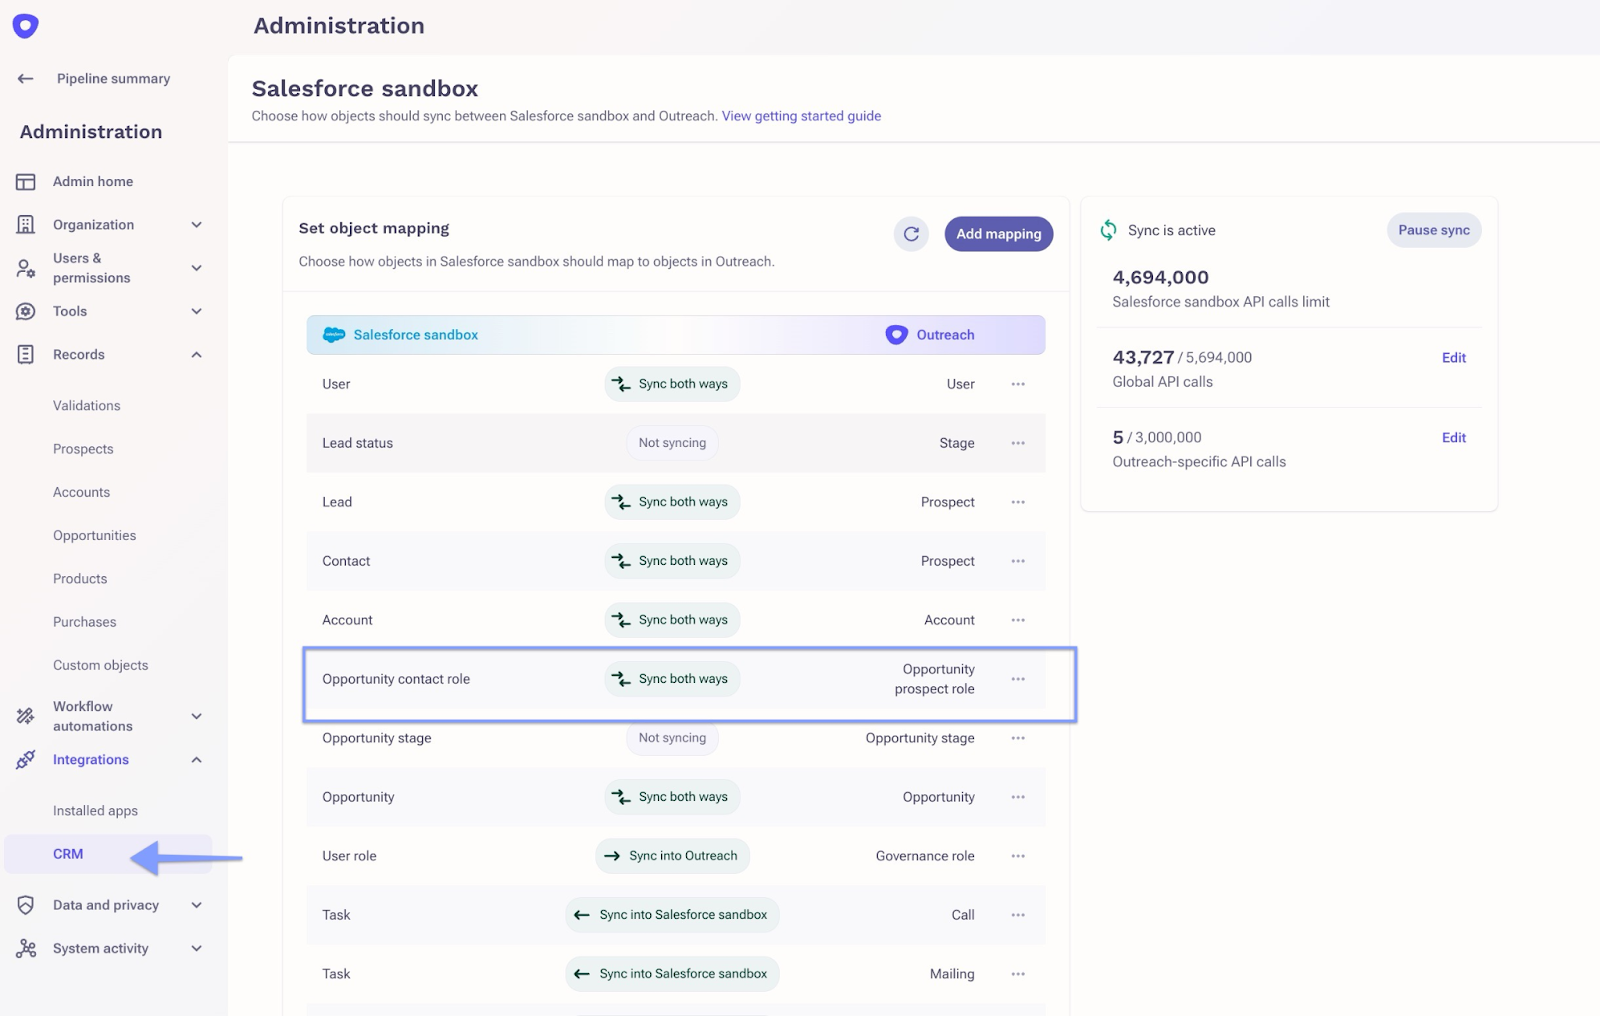Click Not syncing badge on Opportunity stage row
Viewport: 1600px width, 1016px height.
(x=672, y=738)
